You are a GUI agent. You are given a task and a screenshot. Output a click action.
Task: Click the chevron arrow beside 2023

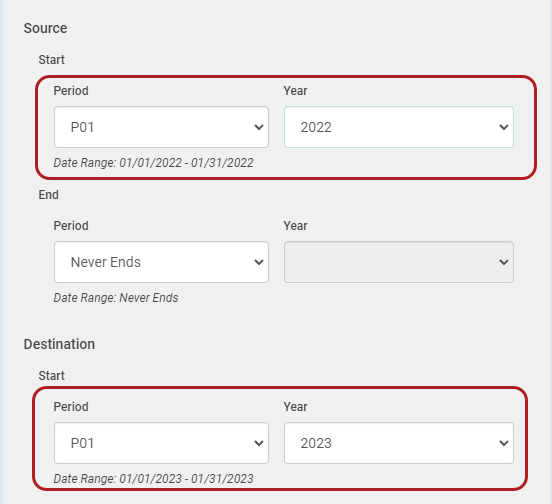tap(504, 443)
